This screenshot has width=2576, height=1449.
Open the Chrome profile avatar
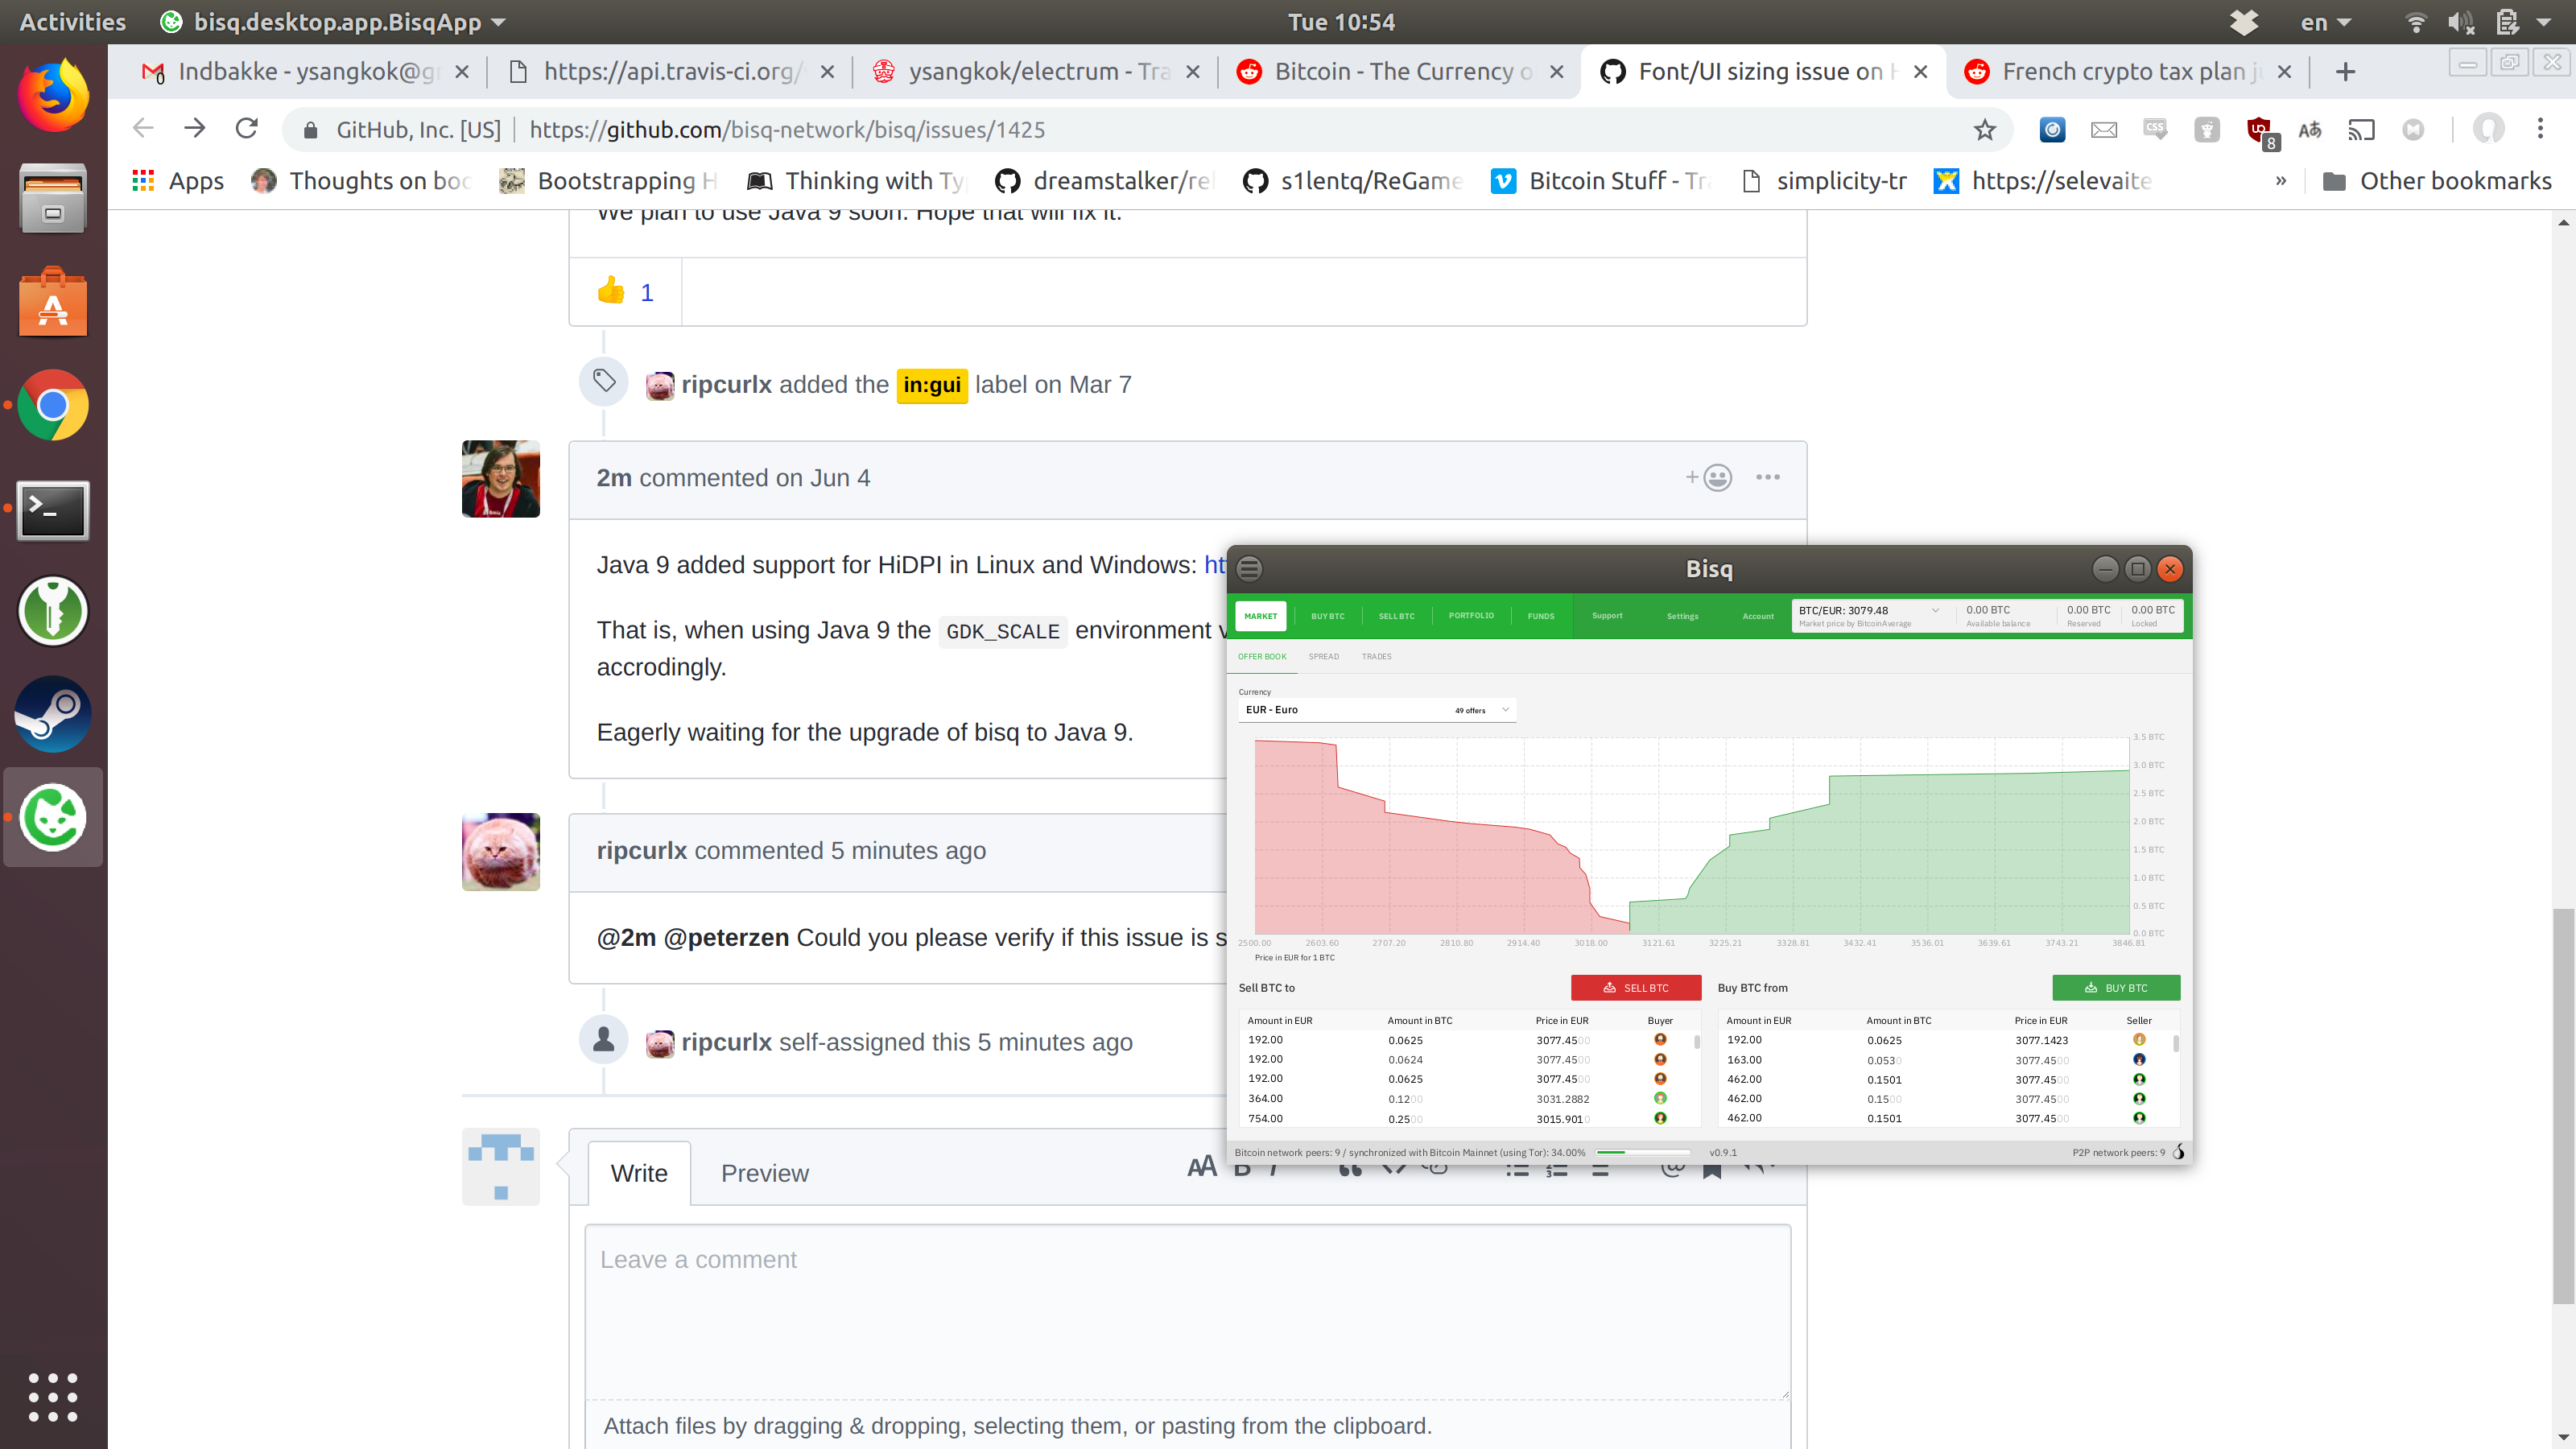pos(2489,129)
